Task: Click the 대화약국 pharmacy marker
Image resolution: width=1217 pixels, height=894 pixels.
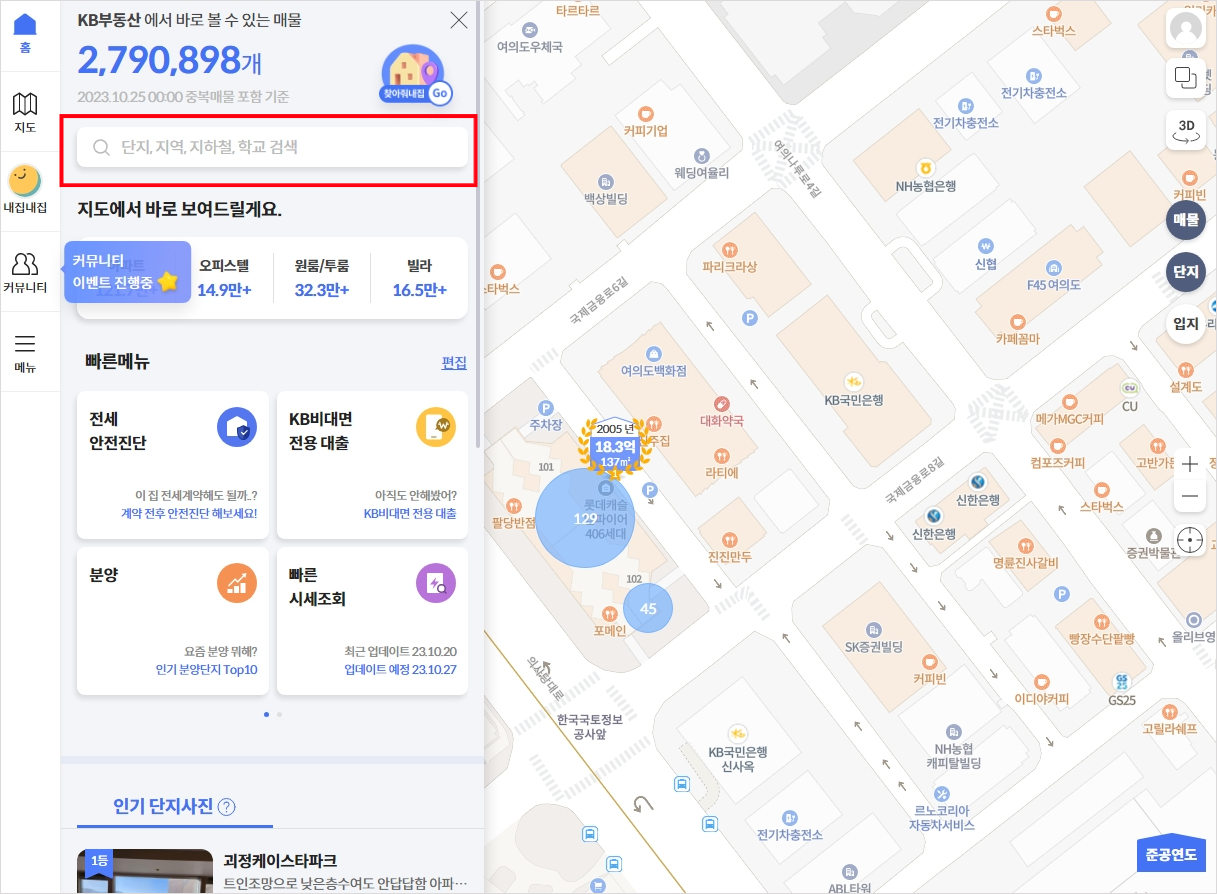Action: pyautogui.click(x=722, y=411)
